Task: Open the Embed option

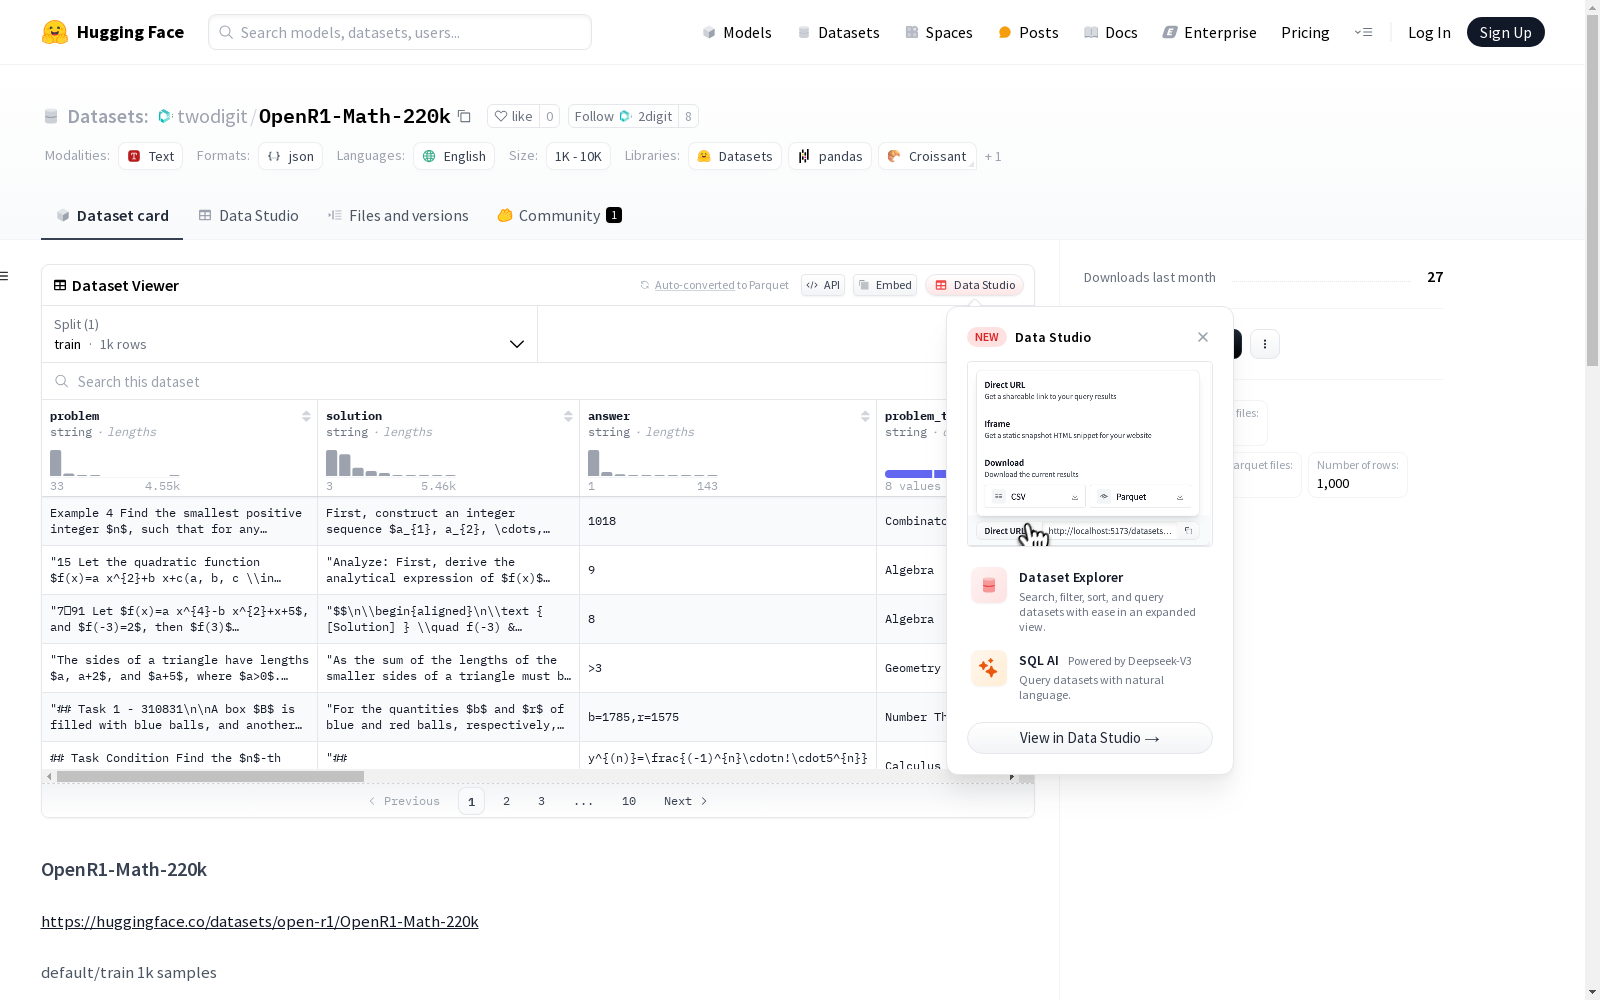Action: tap(885, 285)
